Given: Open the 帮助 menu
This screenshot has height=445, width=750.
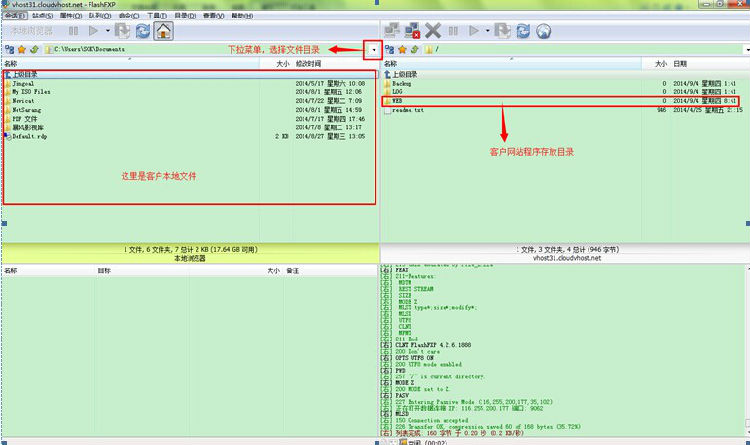Looking at the screenshot, I should (x=242, y=16).
